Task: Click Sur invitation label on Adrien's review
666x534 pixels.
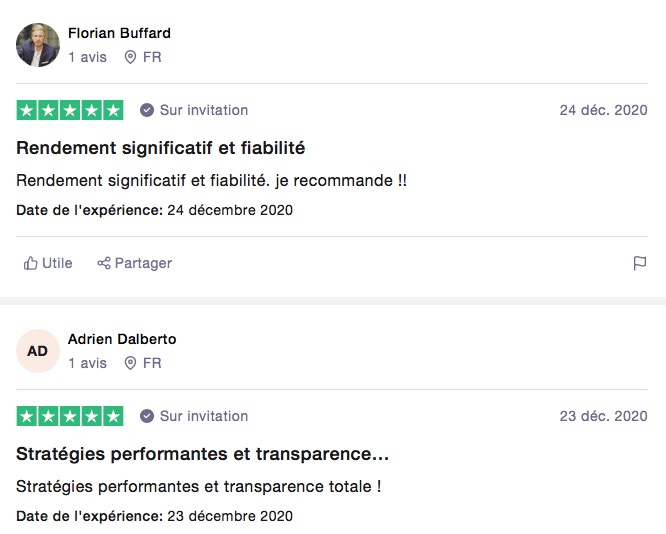Action: [x=204, y=416]
